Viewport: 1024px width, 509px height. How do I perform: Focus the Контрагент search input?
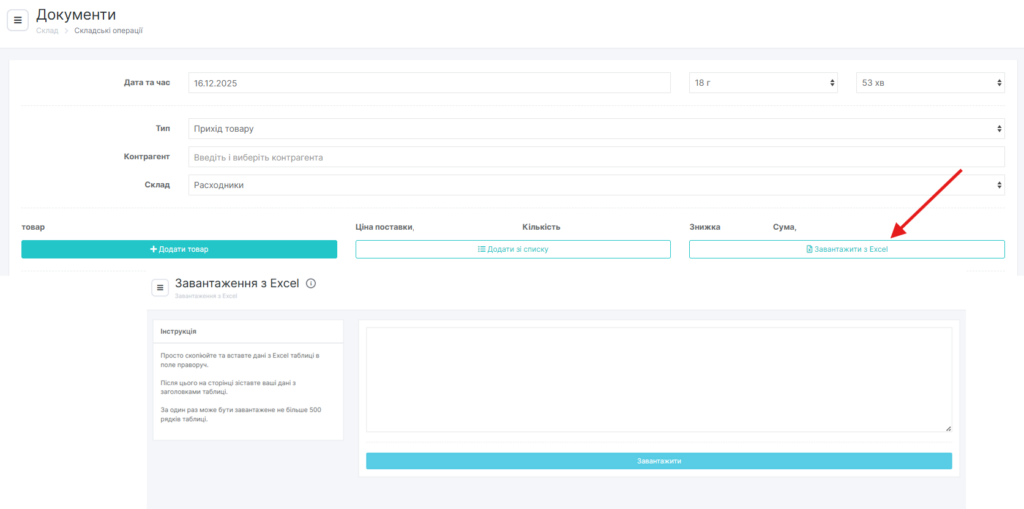[x=596, y=157]
